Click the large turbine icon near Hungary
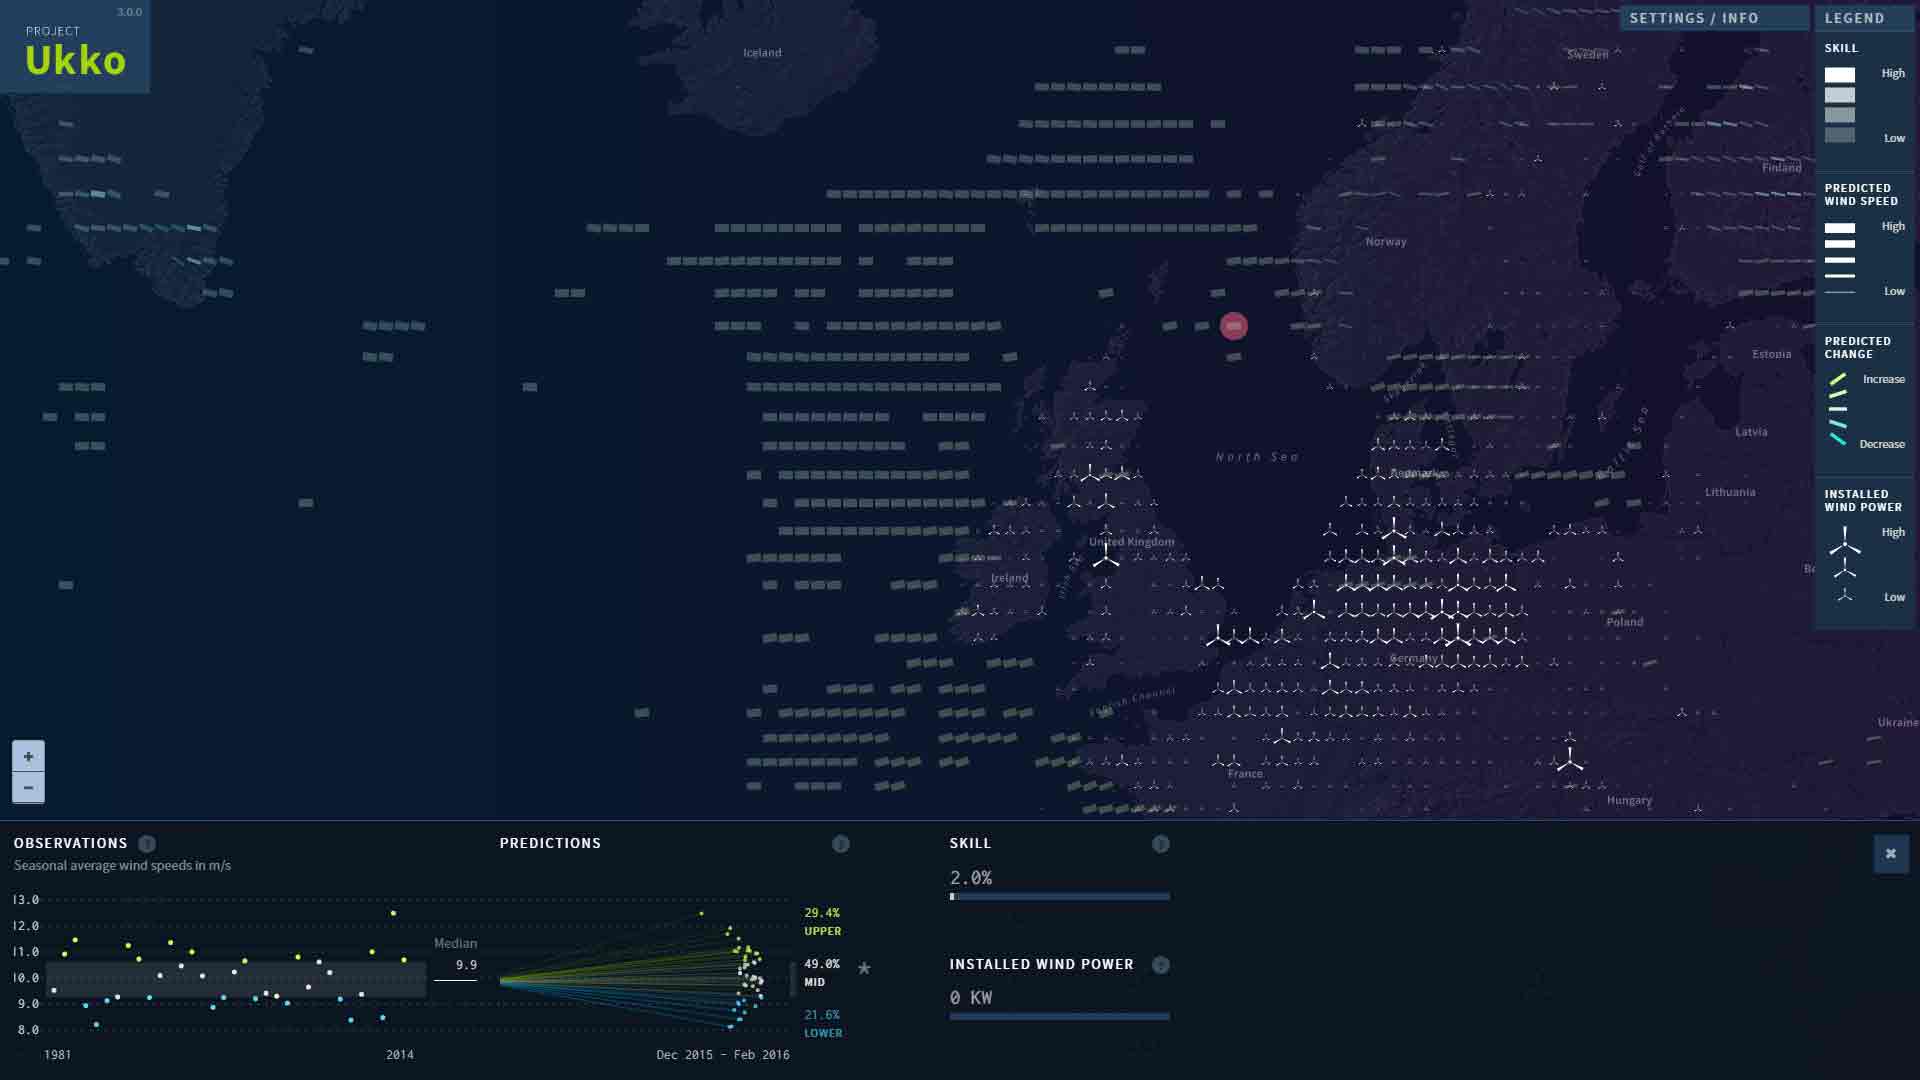The height and width of the screenshot is (1080, 1920). point(1570,758)
